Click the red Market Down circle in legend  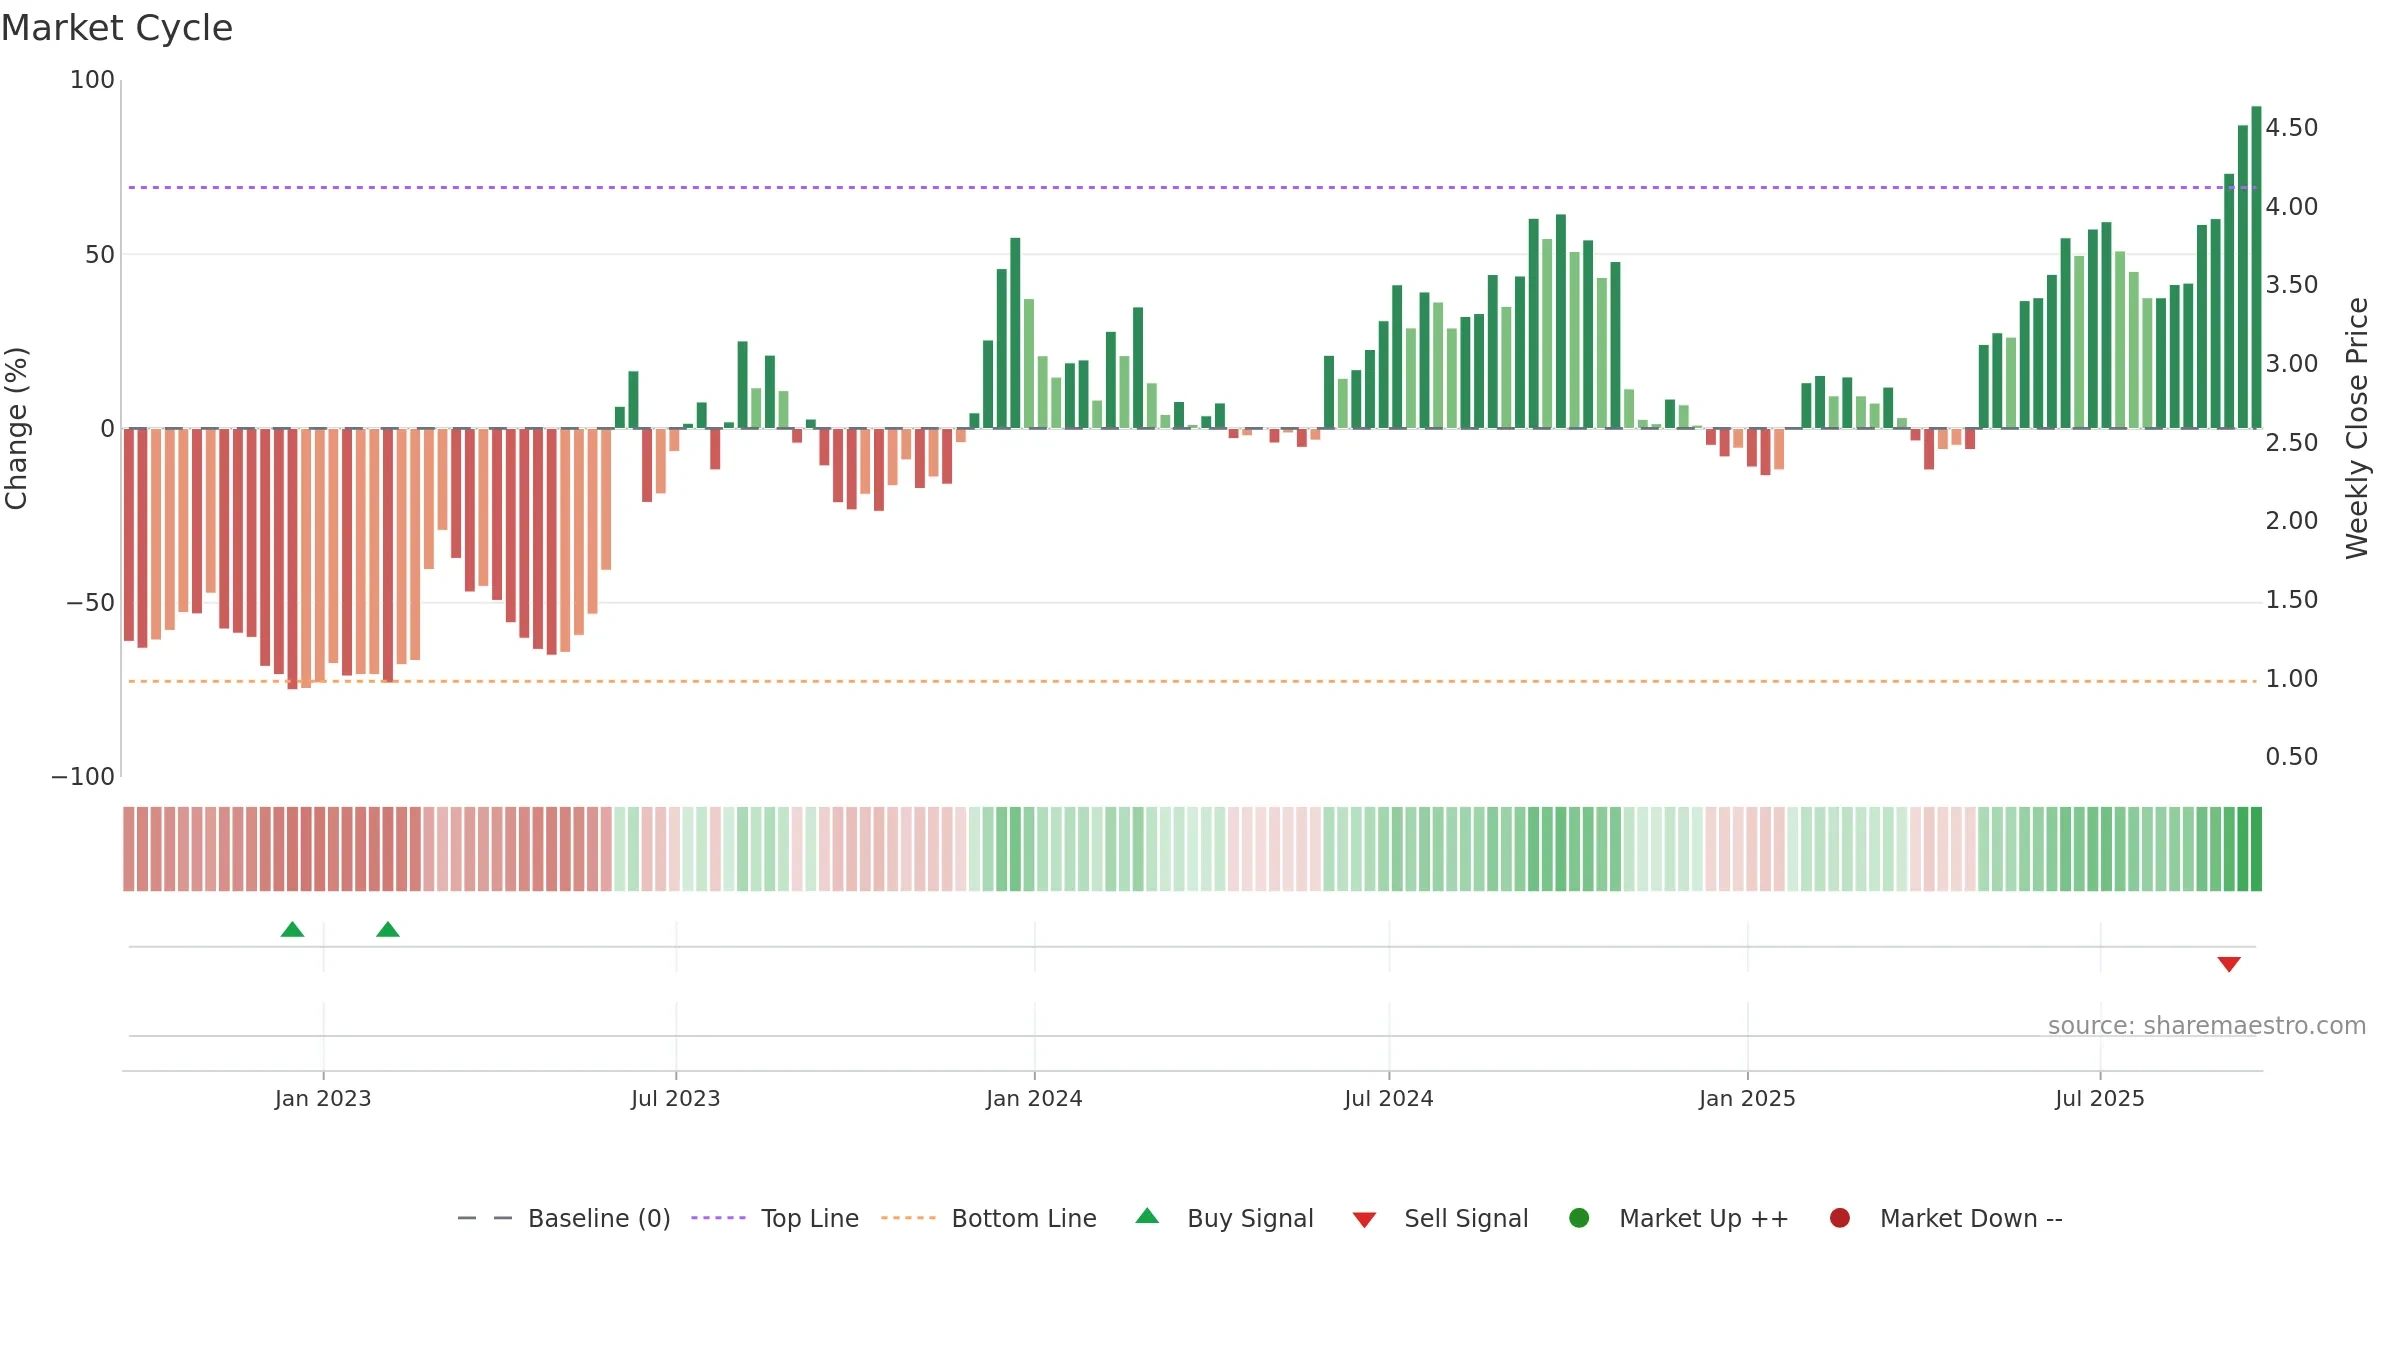pos(1839,1217)
